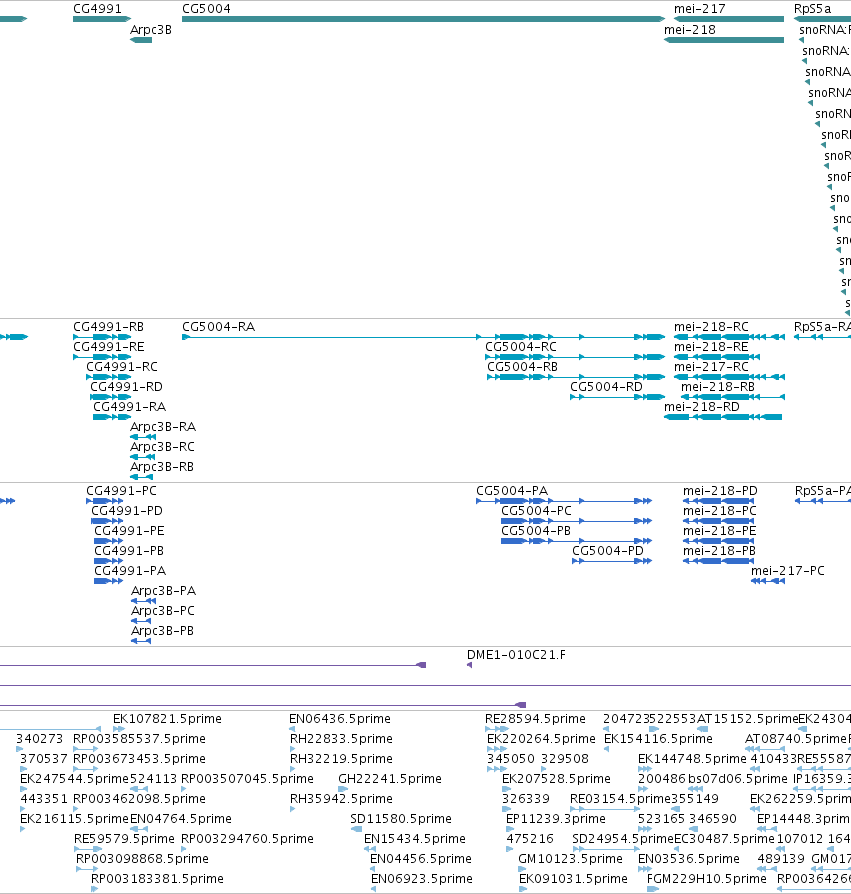851x894 pixels.
Task: Click the Arpc3B-RB transcript label
Action: pyautogui.click(x=162, y=466)
